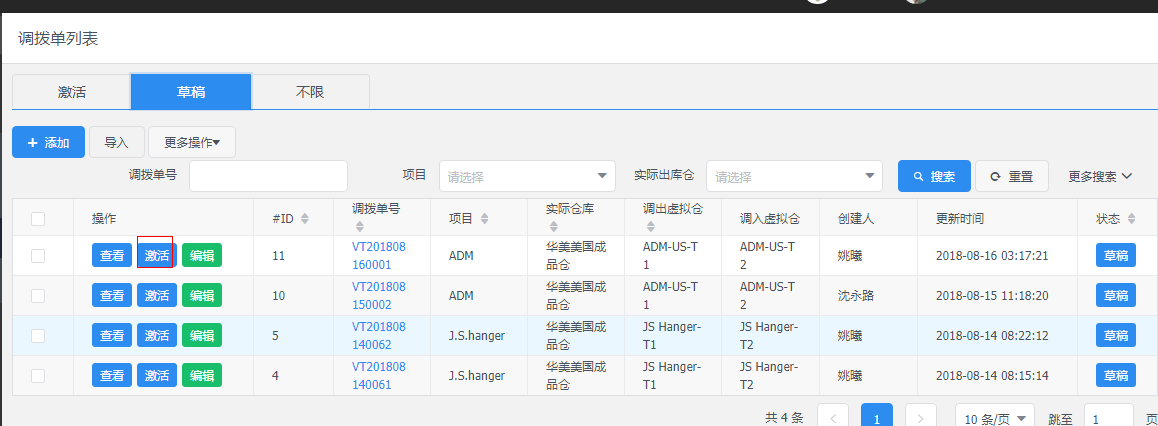Click 编辑 for row ID 4
Image resolution: width=1158 pixels, height=426 pixels.
(x=202, y=375)
